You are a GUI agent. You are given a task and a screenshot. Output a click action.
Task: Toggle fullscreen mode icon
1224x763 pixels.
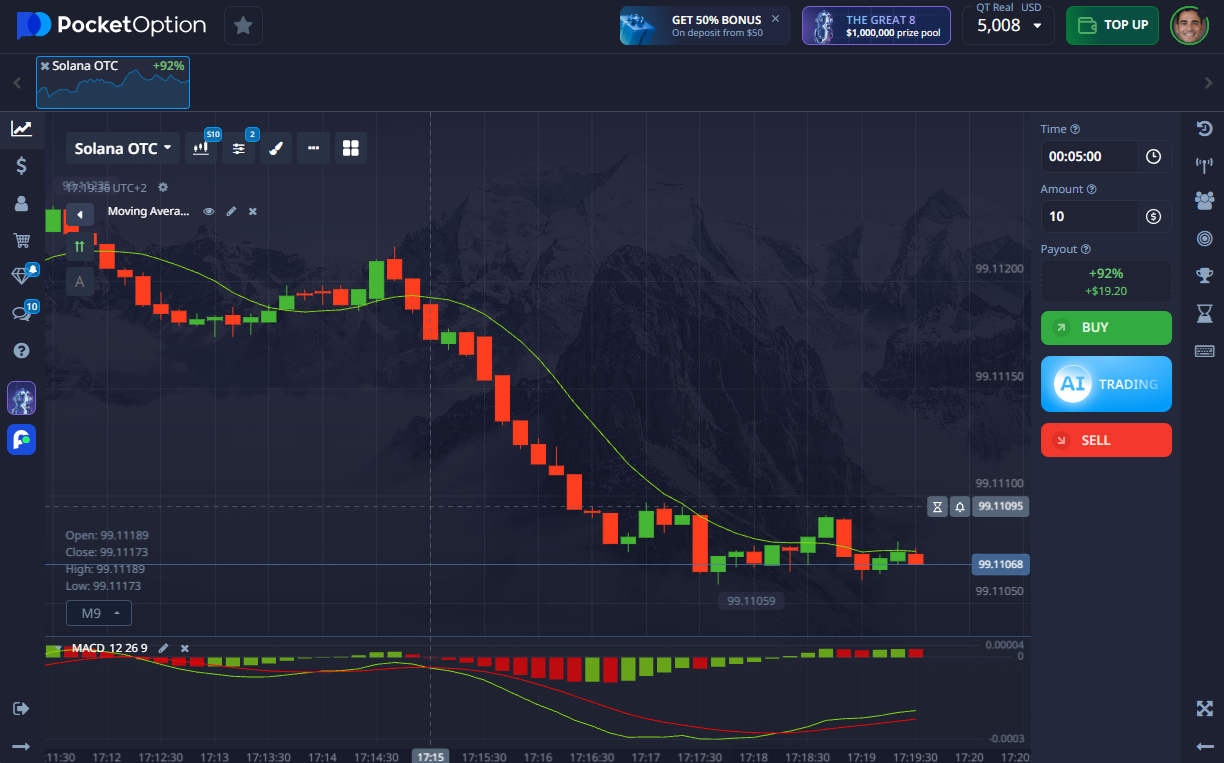pyautogui.click(x=1204, y=709)
